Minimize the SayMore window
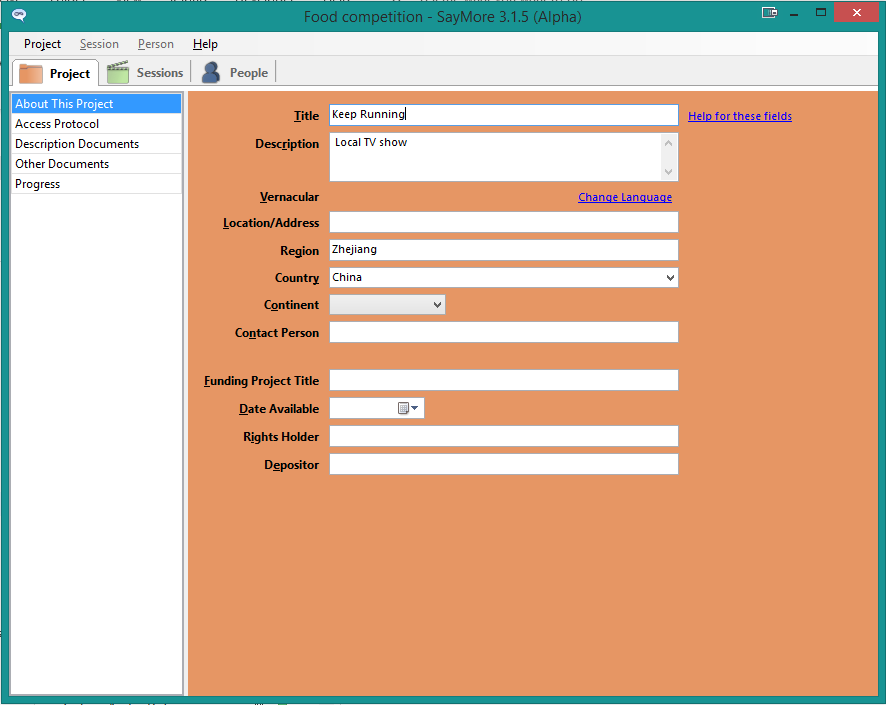Viewport: 886px width, 705px height. (794, 13)
